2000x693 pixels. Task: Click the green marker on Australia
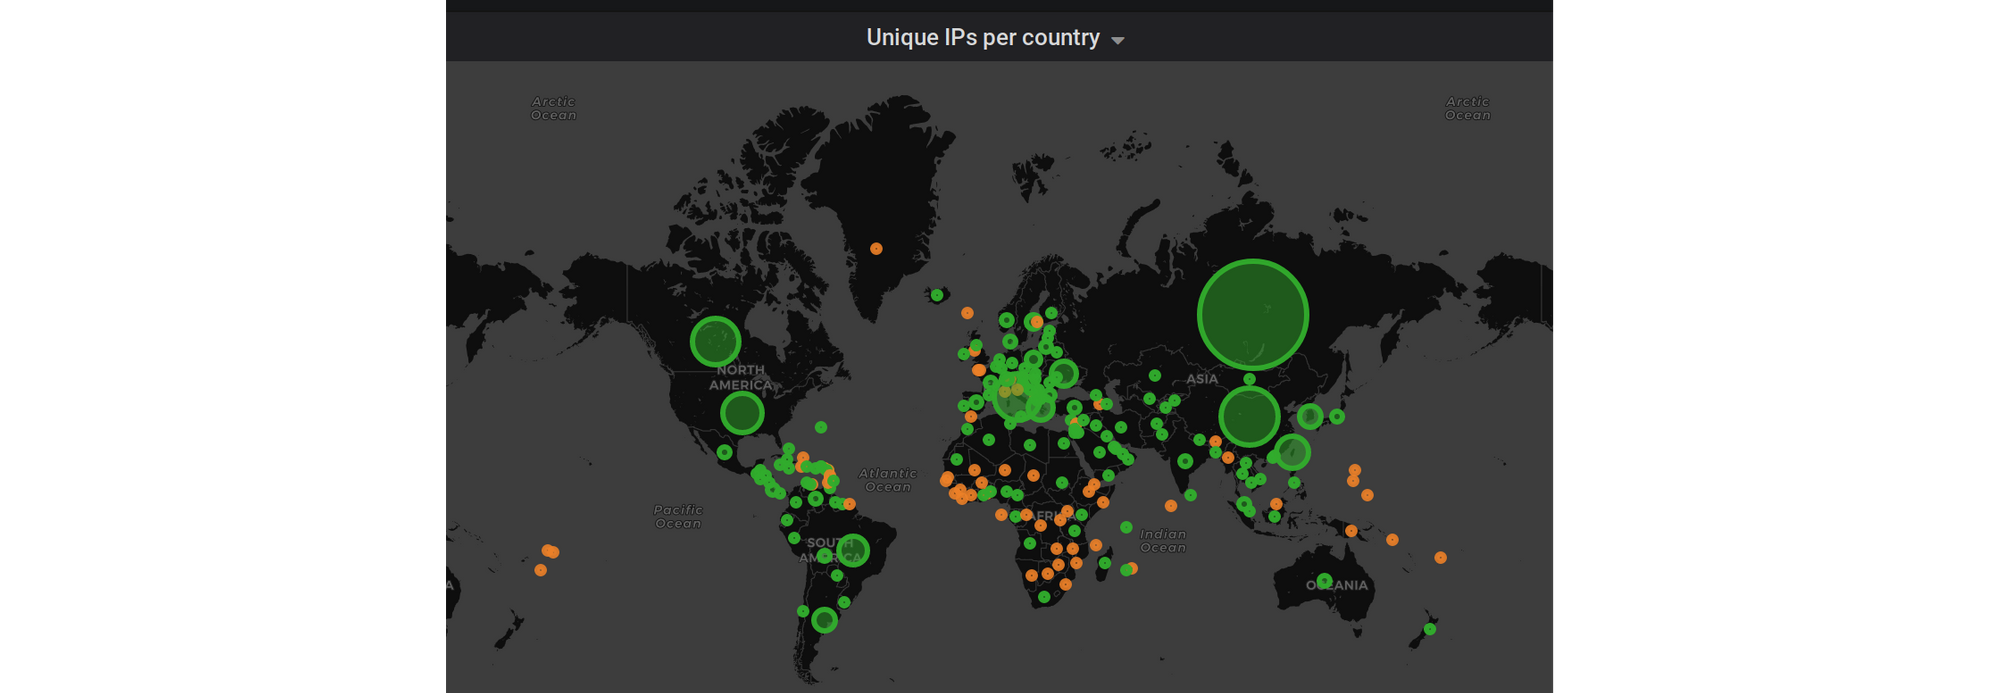tap(1324, 581)
